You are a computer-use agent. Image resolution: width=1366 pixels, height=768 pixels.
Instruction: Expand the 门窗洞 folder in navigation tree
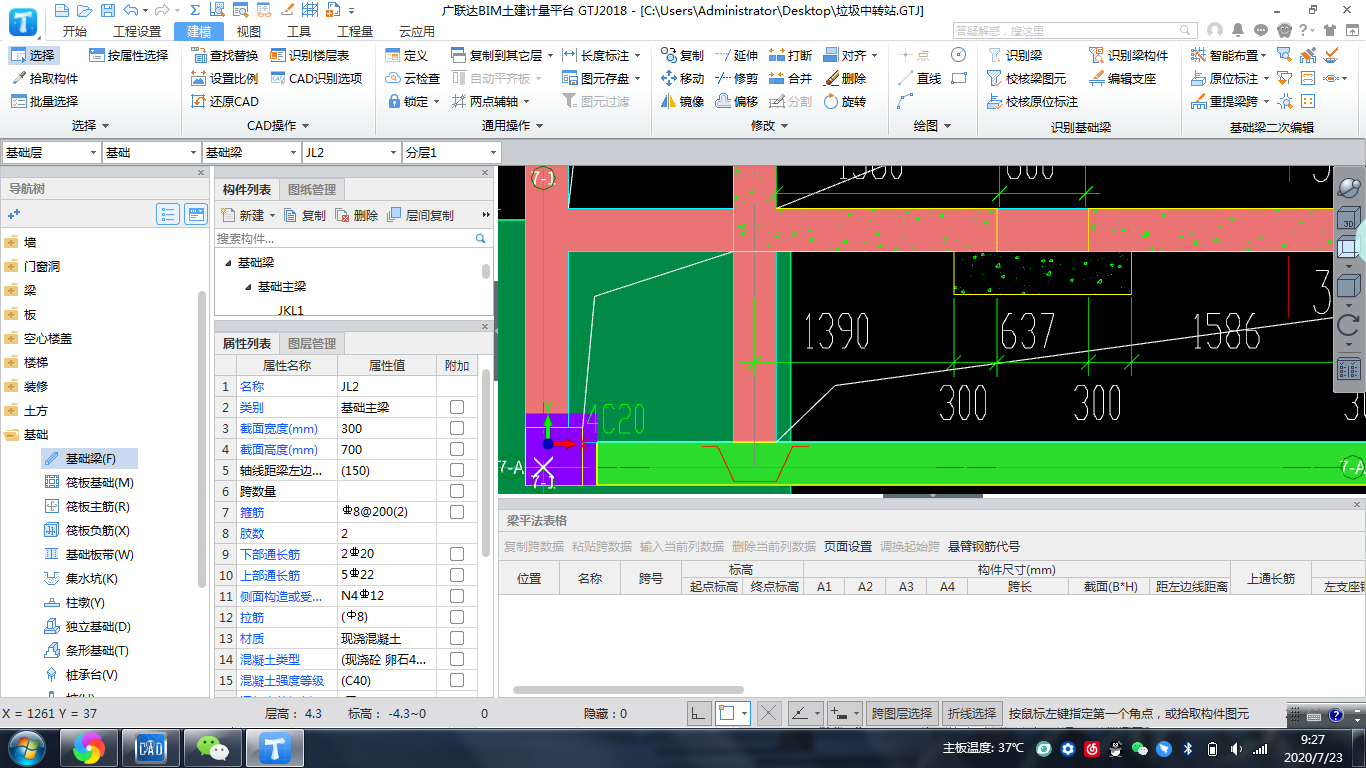[11, 266]
